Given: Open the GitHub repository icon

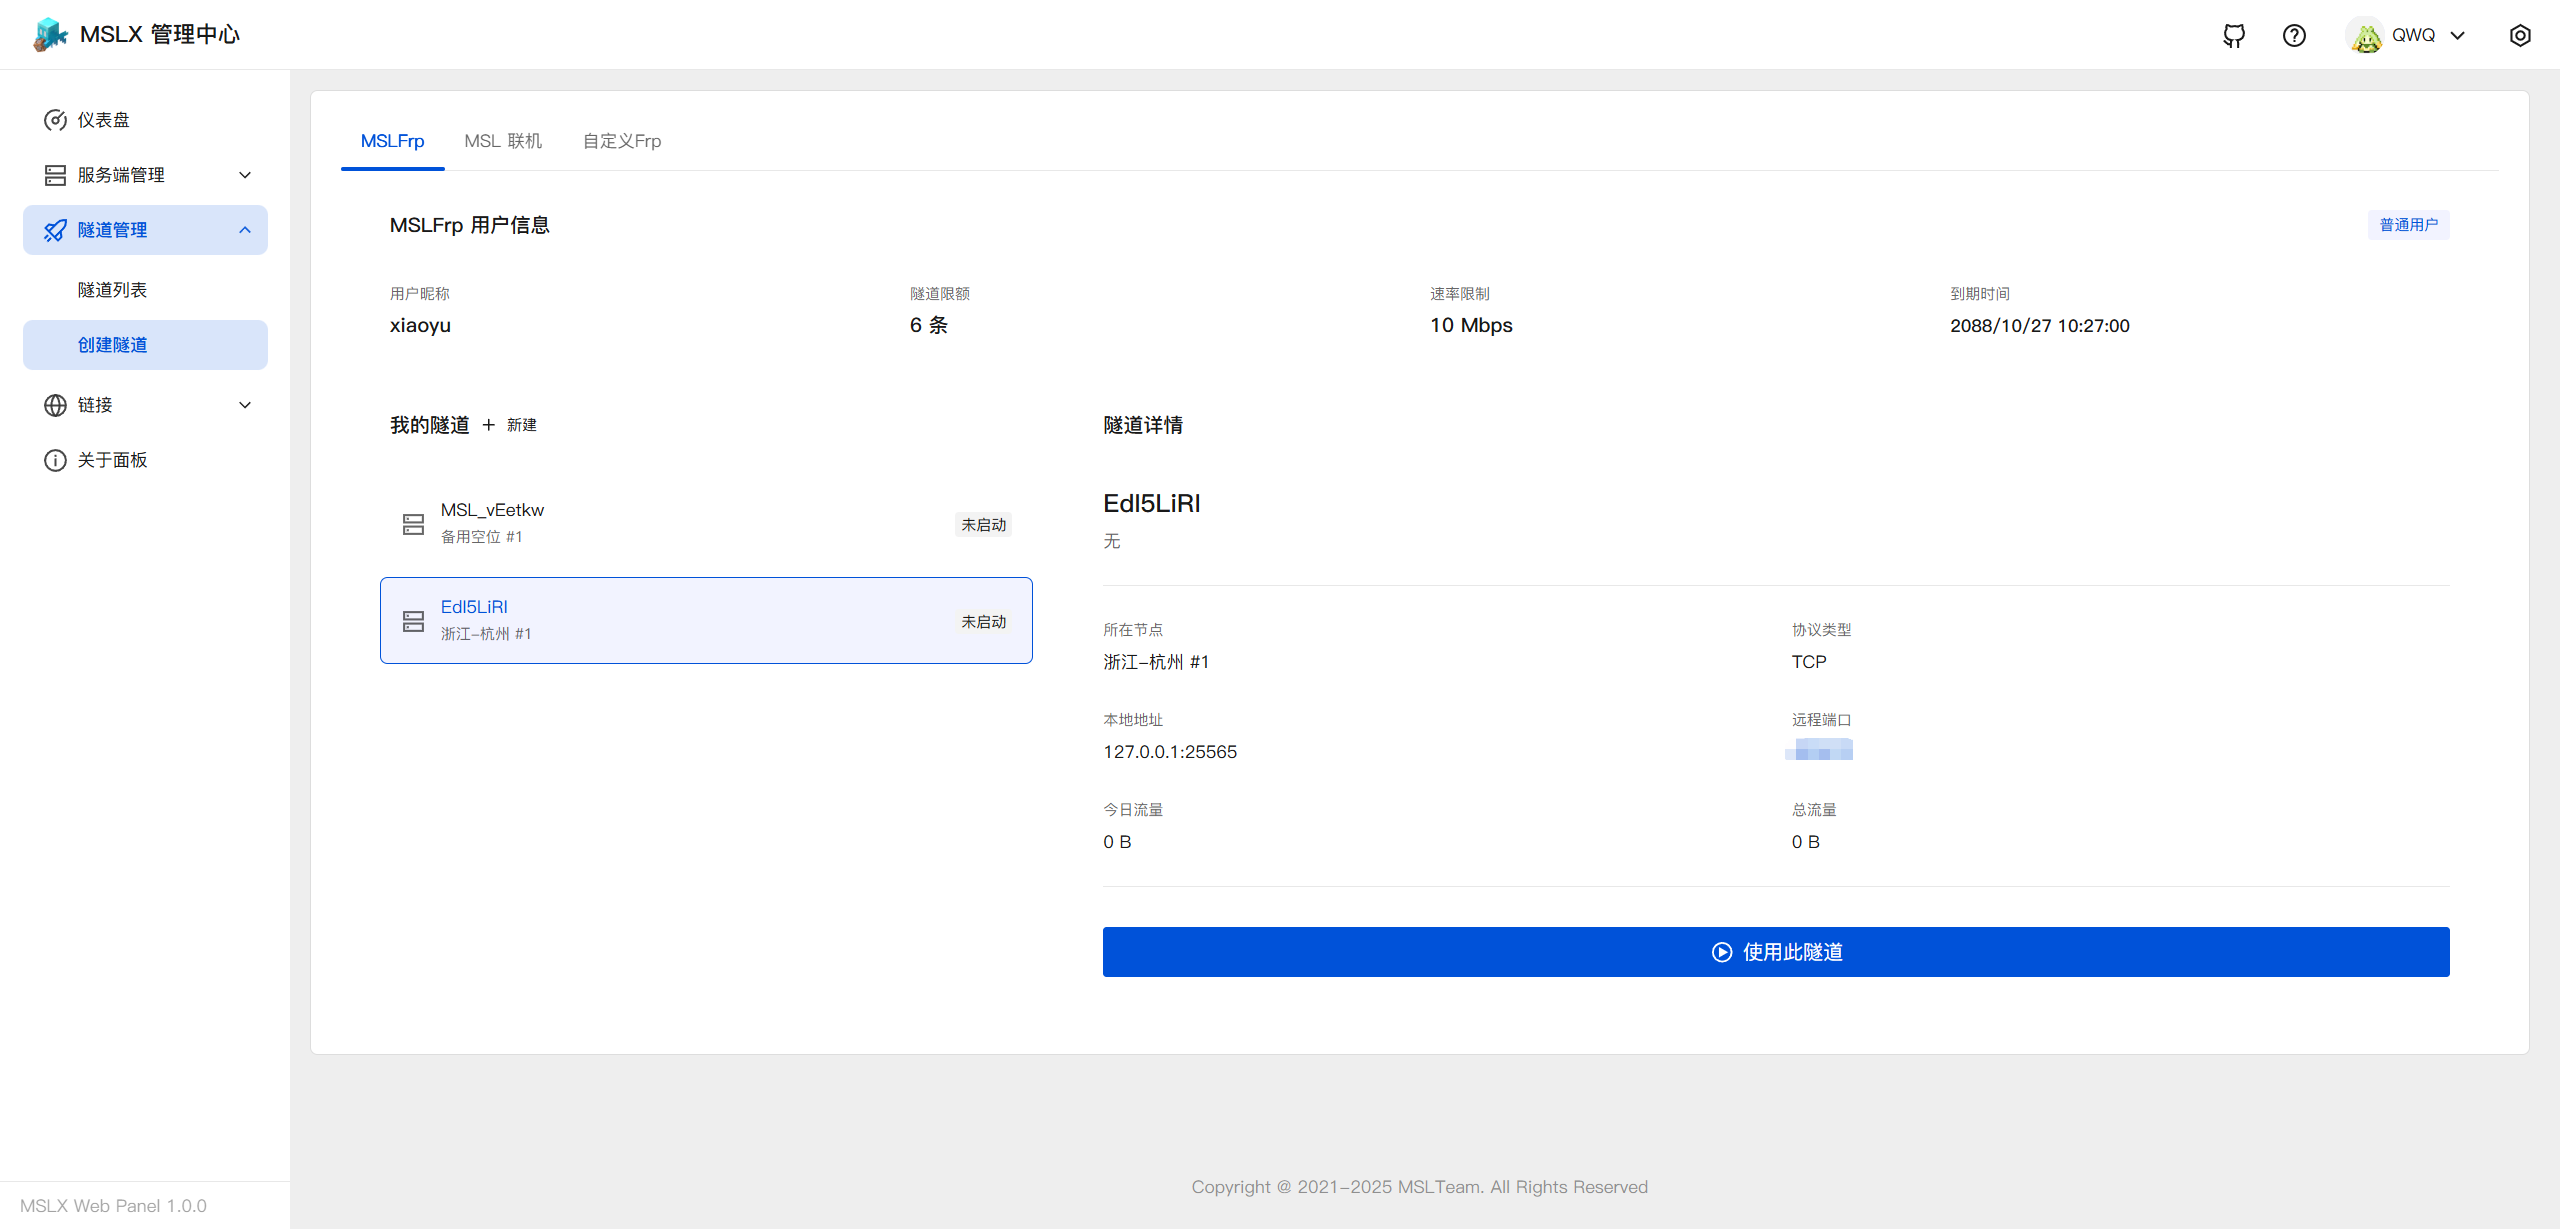Looking at the screenshot, I should pyautogui.click(x=2234, y=36).
